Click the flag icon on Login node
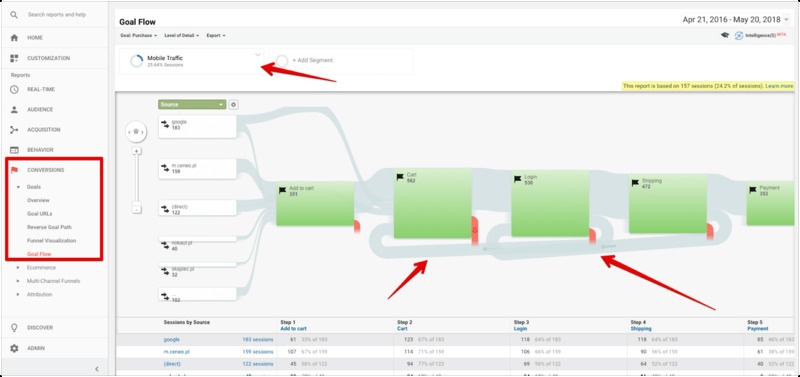This screenshot has width=800, height=377. click(518, 179)
